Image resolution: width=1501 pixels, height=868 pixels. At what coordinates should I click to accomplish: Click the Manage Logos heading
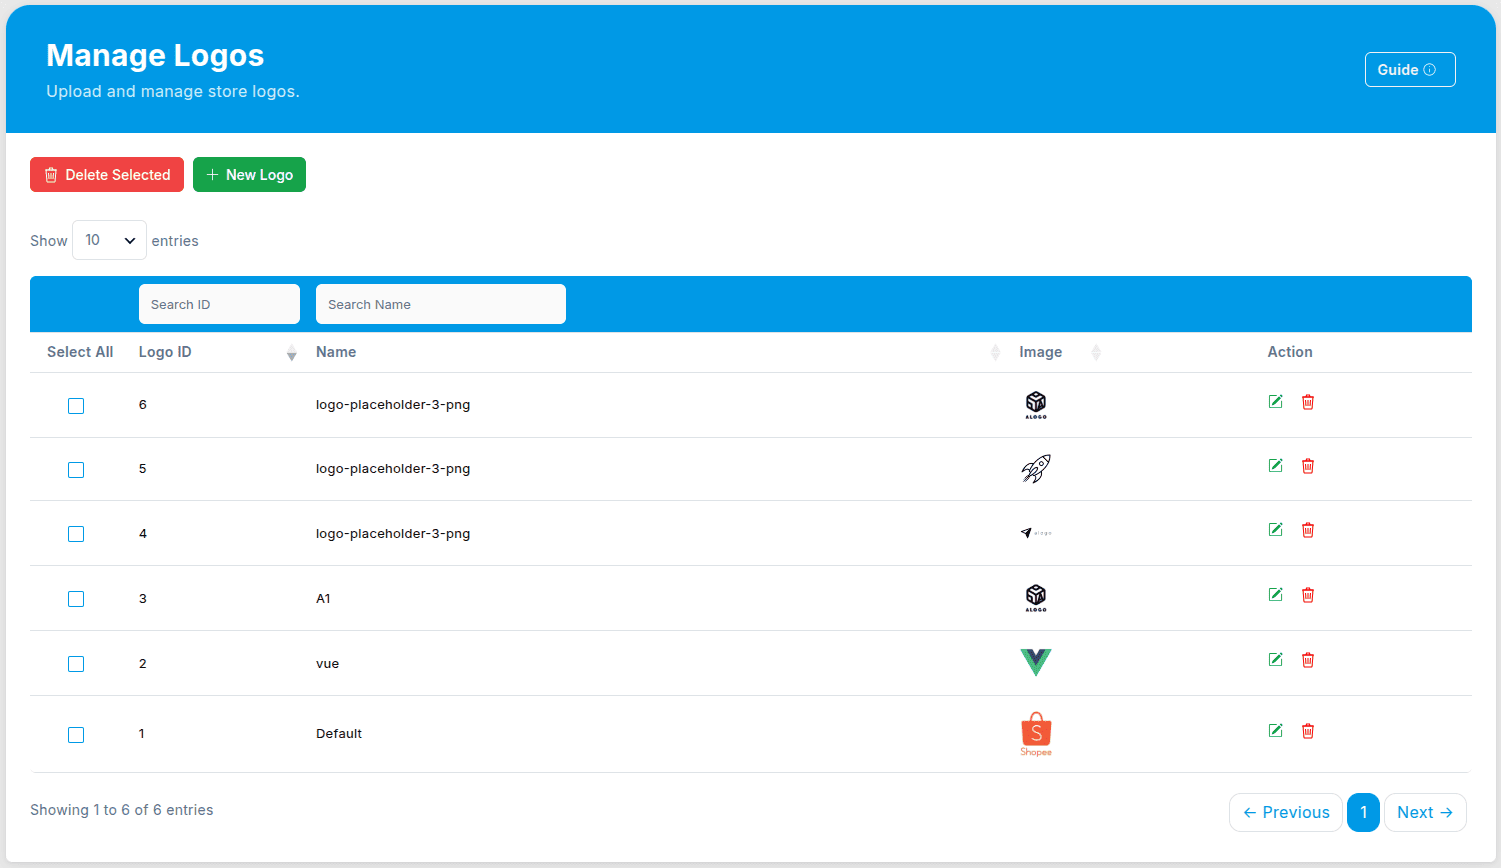155,55
